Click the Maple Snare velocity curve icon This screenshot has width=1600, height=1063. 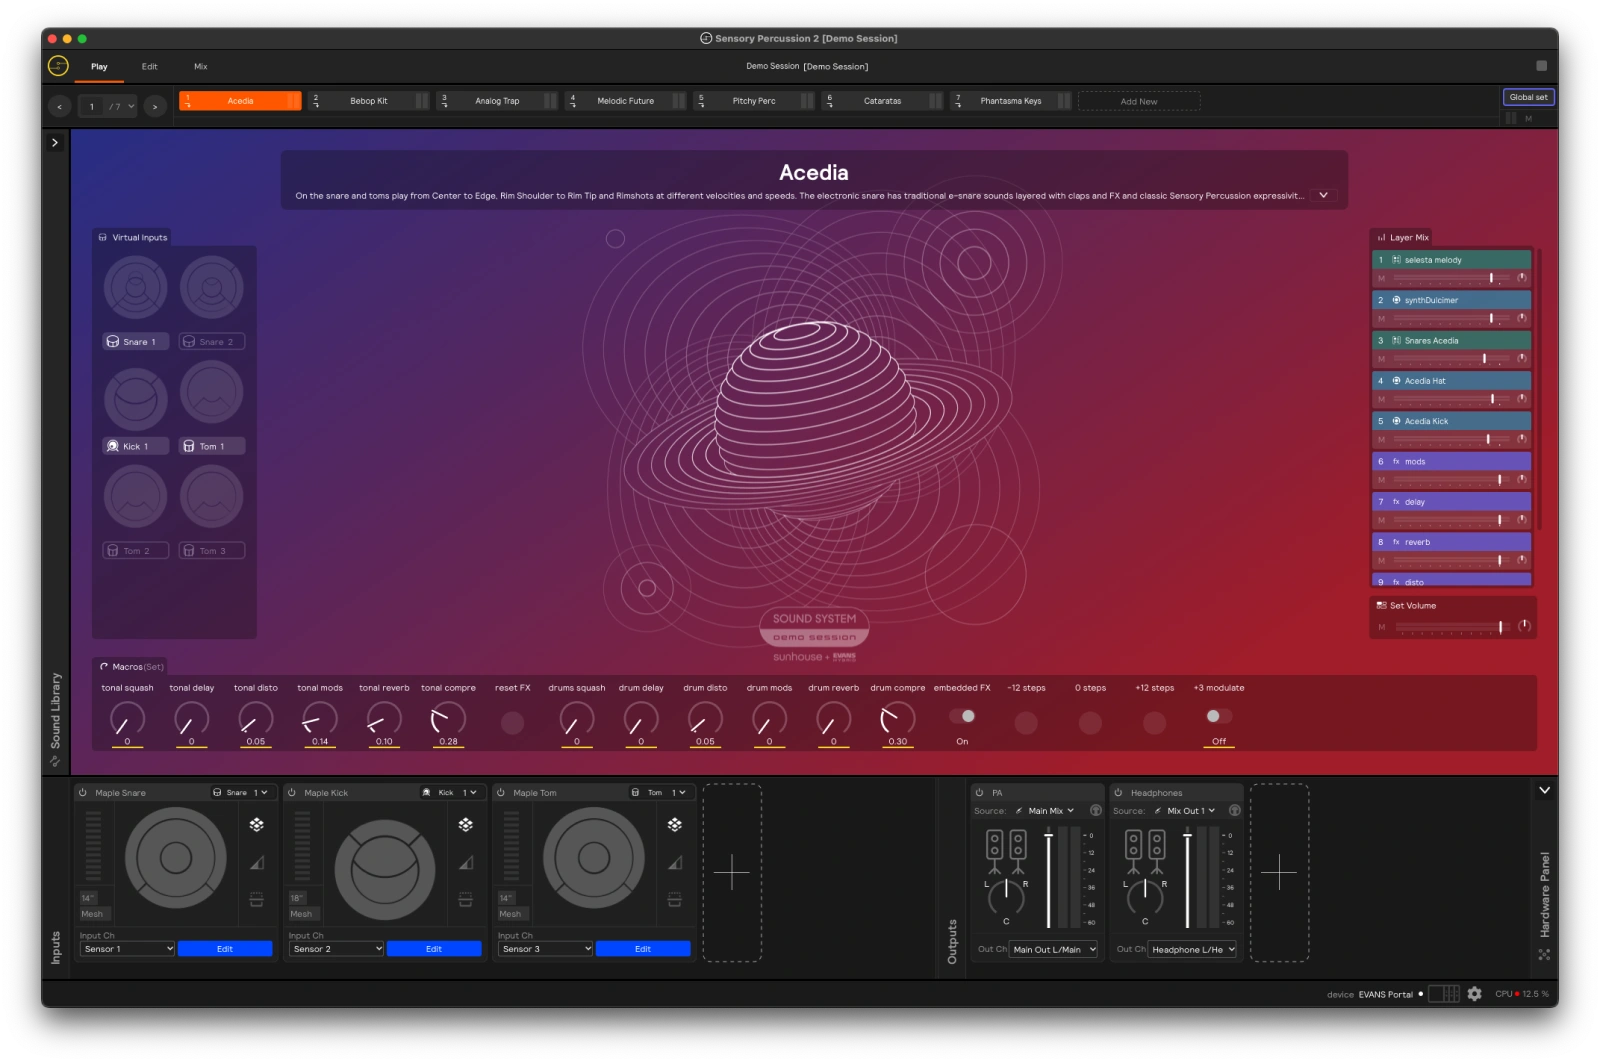coord(257,862)
